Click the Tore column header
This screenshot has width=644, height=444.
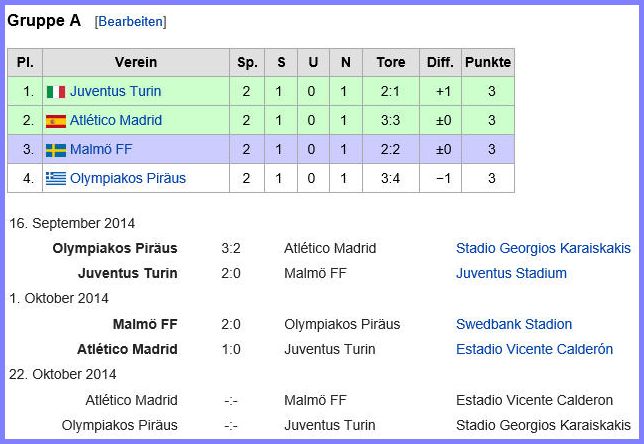point(391,62)
